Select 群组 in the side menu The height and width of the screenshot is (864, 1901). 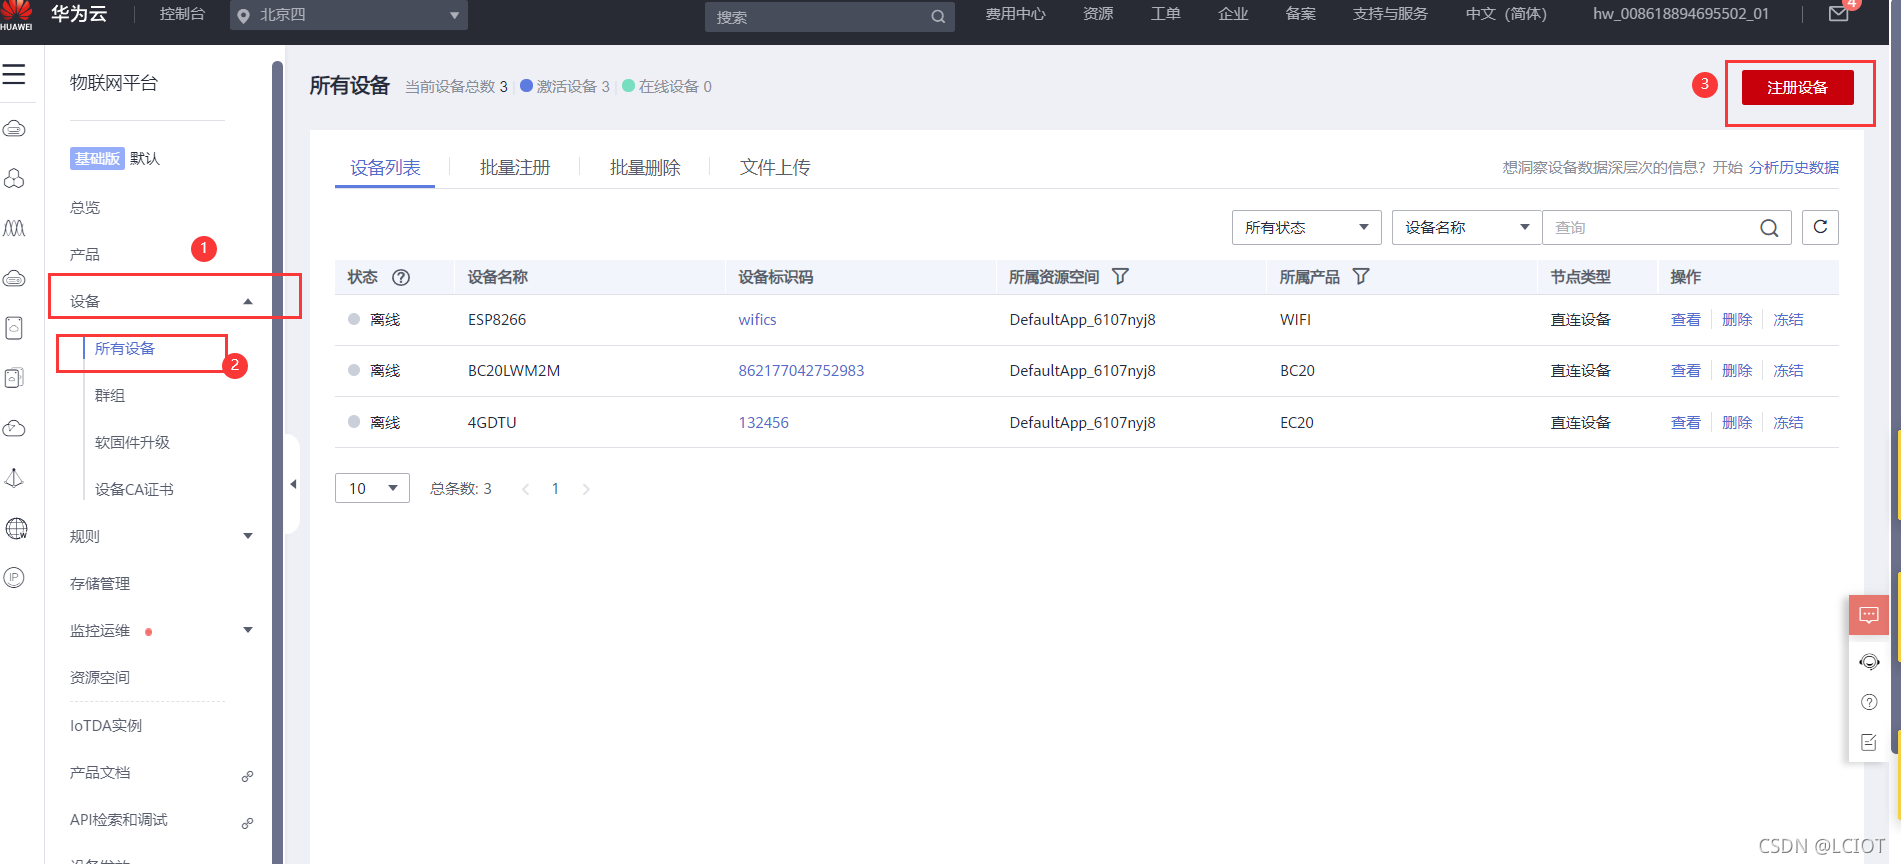(110, 396)
